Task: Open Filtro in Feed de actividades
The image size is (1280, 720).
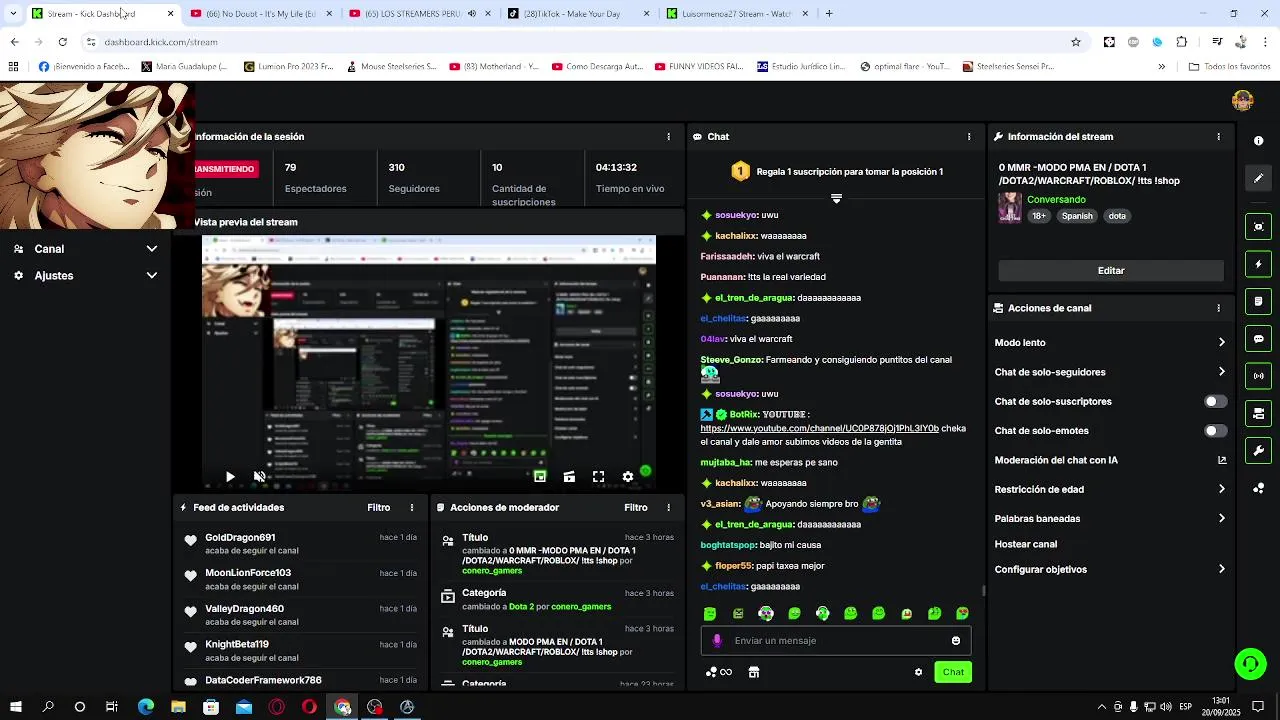Action: point(378,508)
